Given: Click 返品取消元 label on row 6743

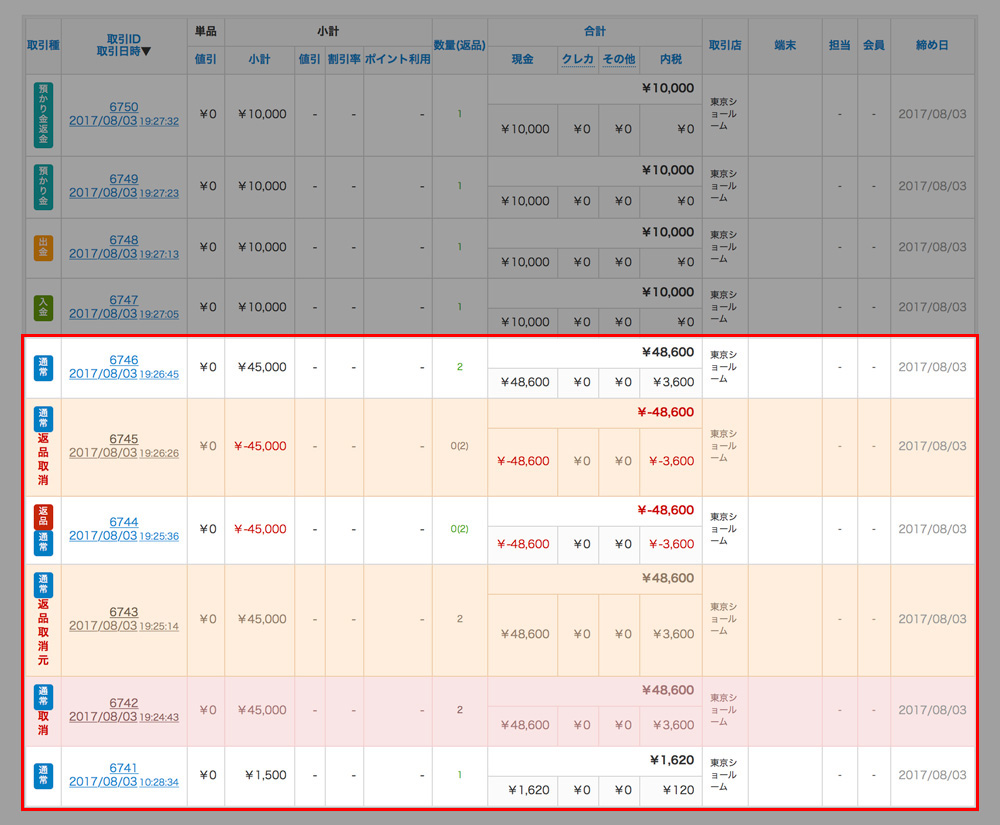Looking at the screenshot, I should 43,632.
